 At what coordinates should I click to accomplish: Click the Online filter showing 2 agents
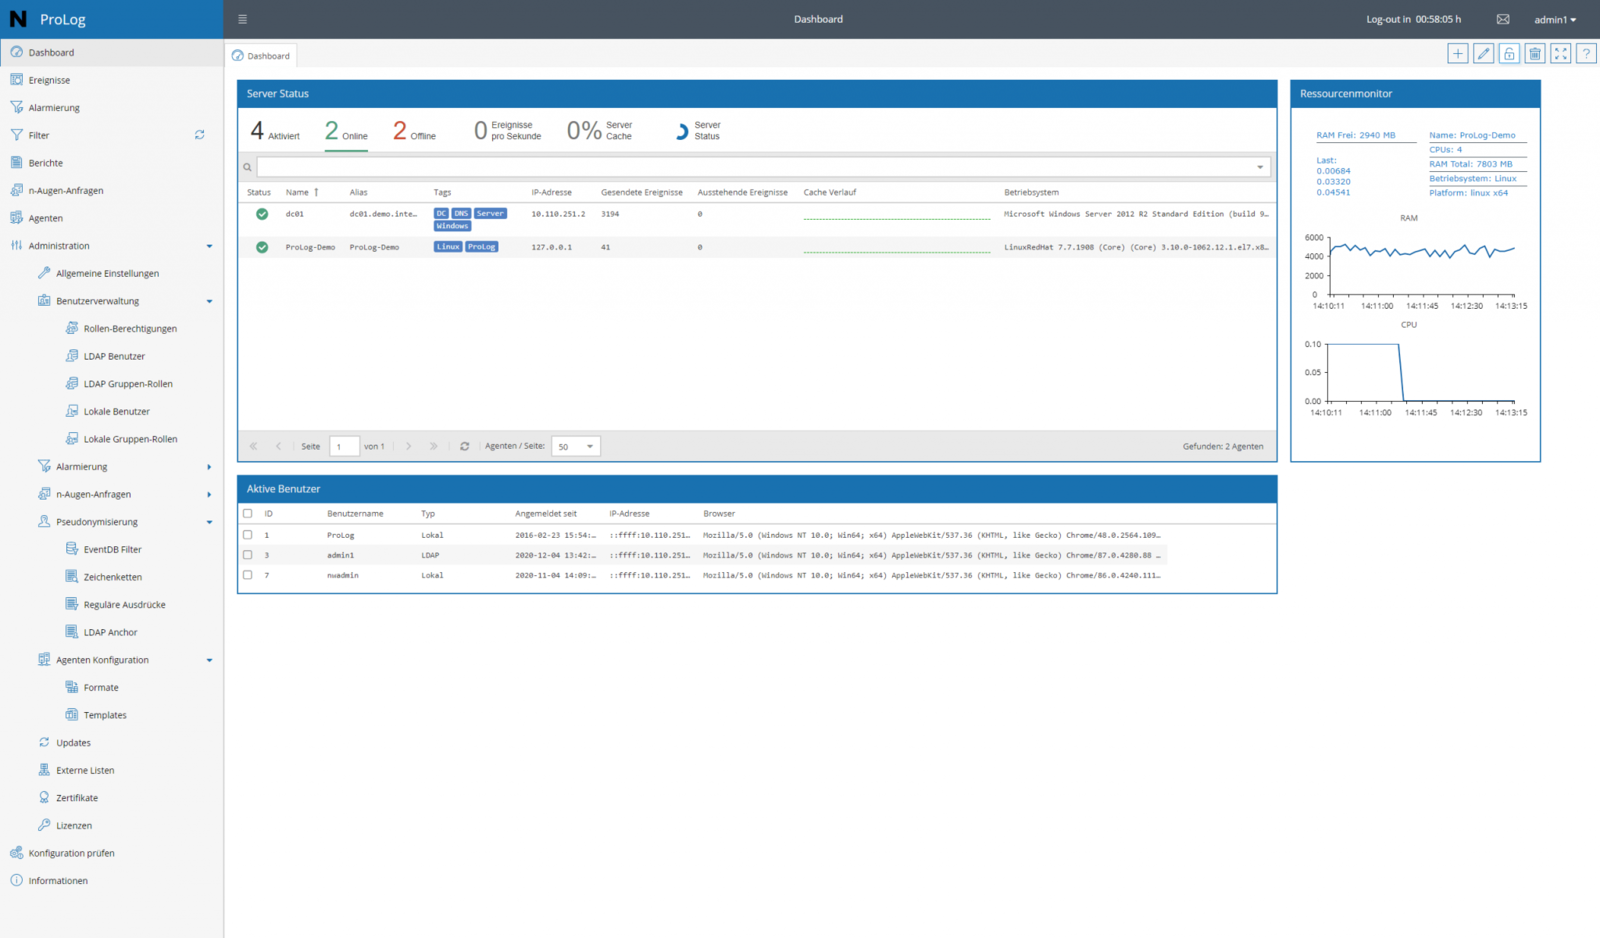coord(346,130)
